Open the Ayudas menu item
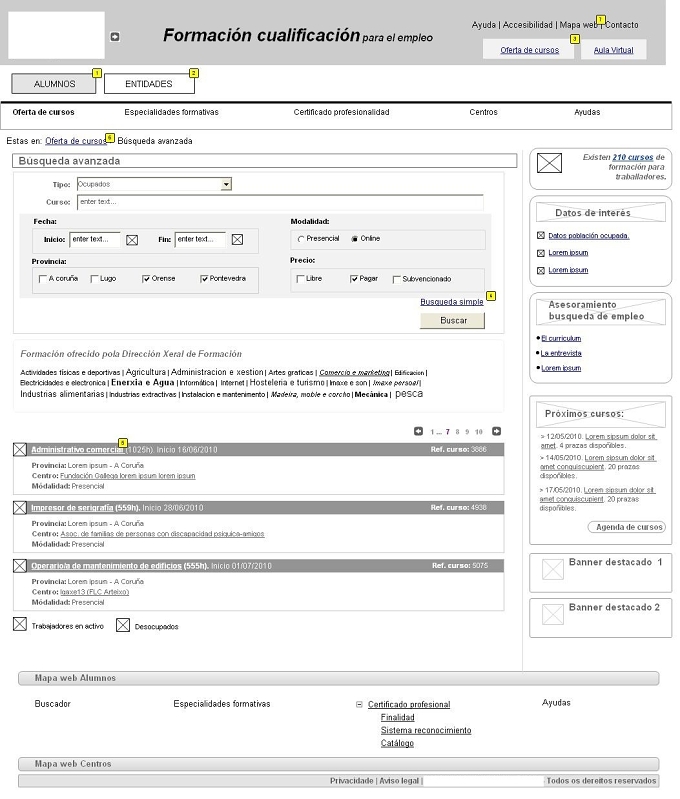The height and width of the screenshot is (799, 680). point(587,112)
